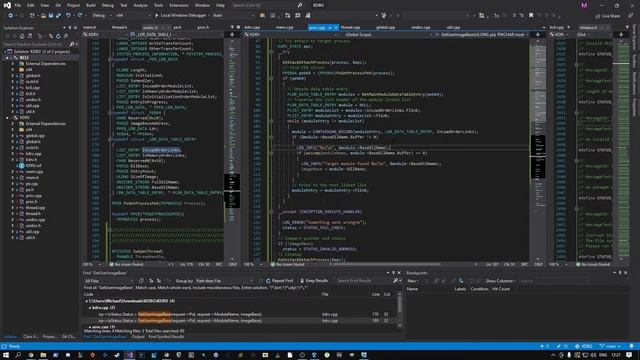
Task: Switch to the Output panel tab
Action: (138, 337)
